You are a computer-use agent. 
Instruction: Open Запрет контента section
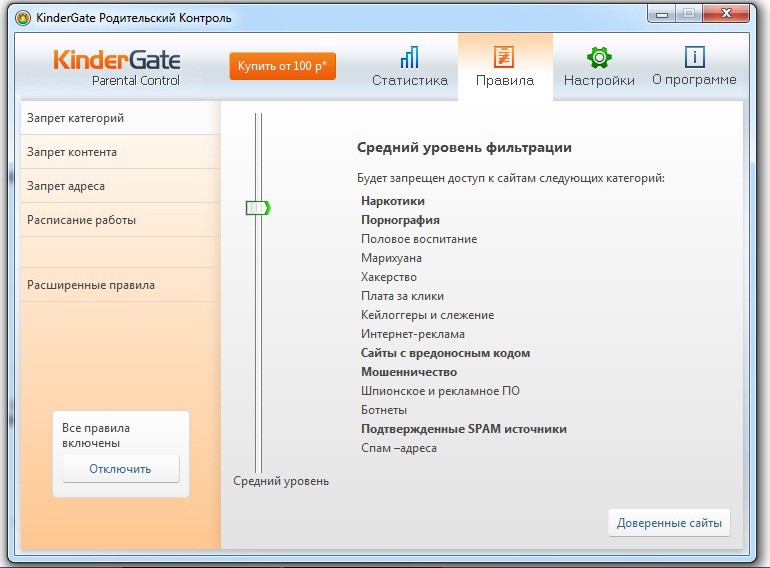pyautogui.click(x=72, y=152)
